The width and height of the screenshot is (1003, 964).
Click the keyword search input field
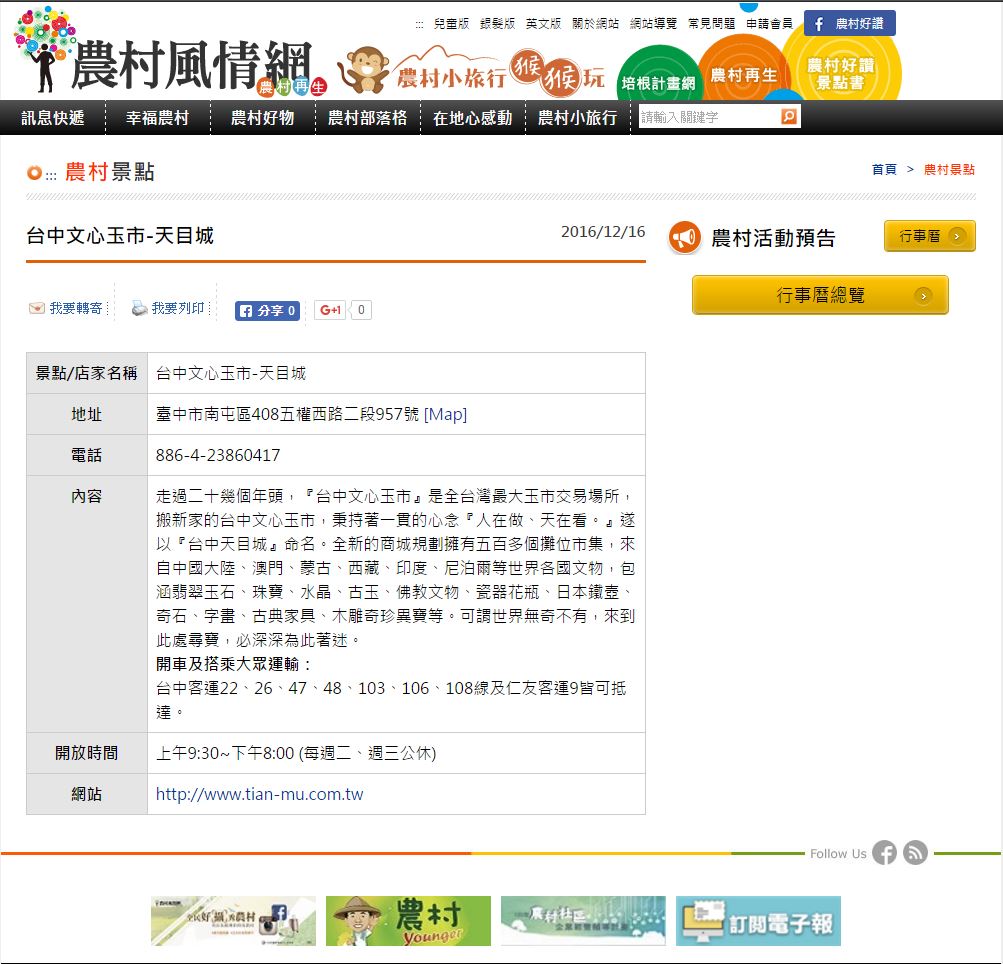pyautogui.click(x=708, y=117)
